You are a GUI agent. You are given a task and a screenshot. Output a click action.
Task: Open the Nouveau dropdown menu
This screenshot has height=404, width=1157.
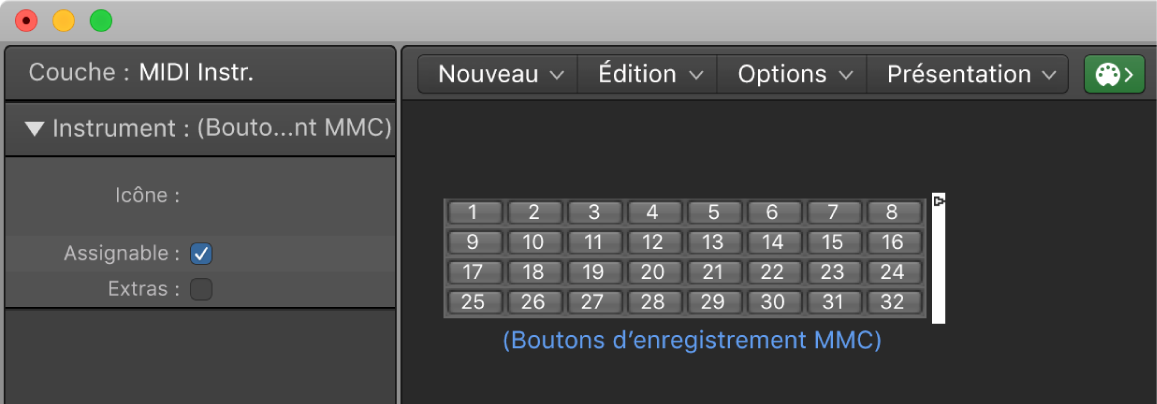tap(498, 74)
